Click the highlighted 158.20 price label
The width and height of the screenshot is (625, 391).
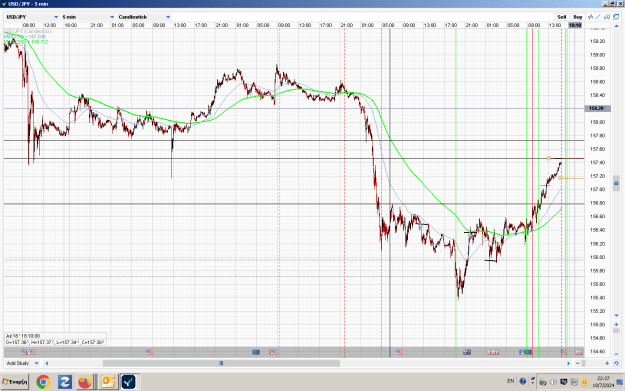coord(597,108)
